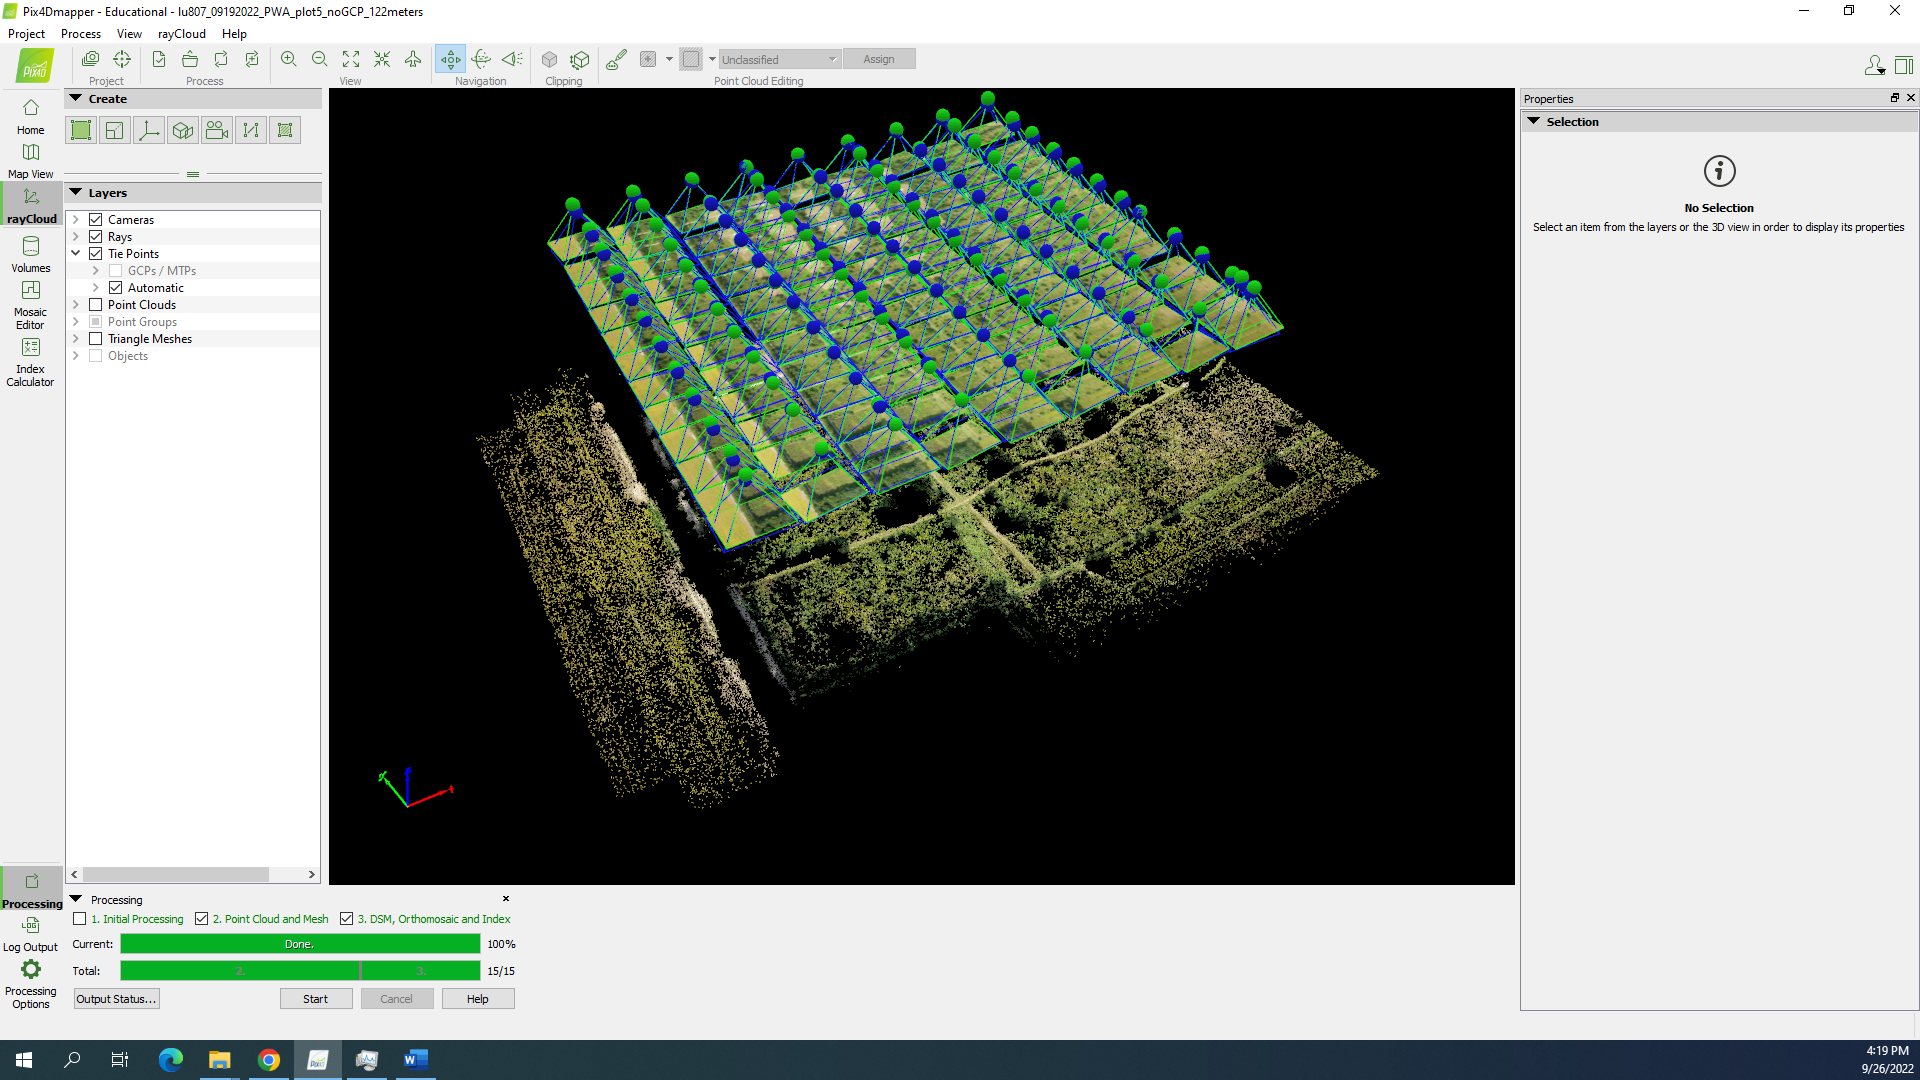
Task: Collapse the Create section
Action: coord(76,99)
